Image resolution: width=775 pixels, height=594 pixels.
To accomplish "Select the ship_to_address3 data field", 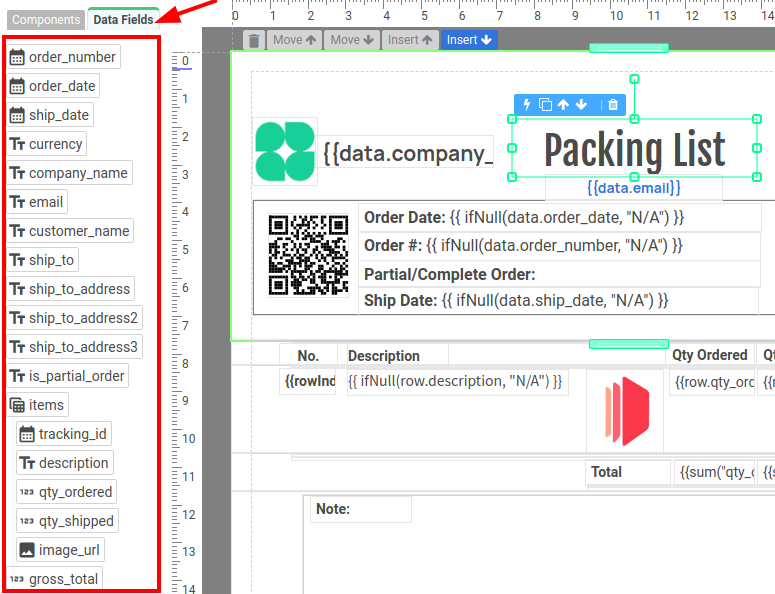I will click(74, 347).
